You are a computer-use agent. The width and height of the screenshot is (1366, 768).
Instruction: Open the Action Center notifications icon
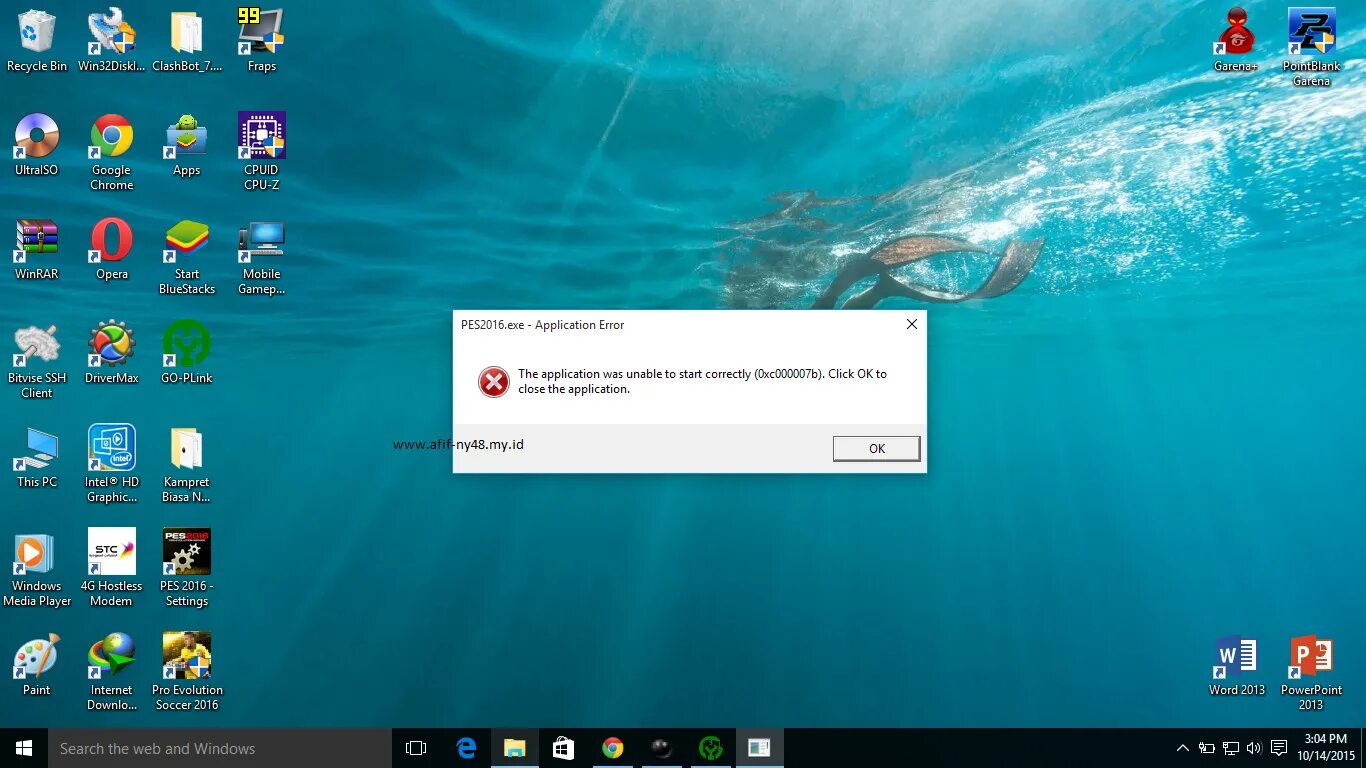coord(1279,748)
